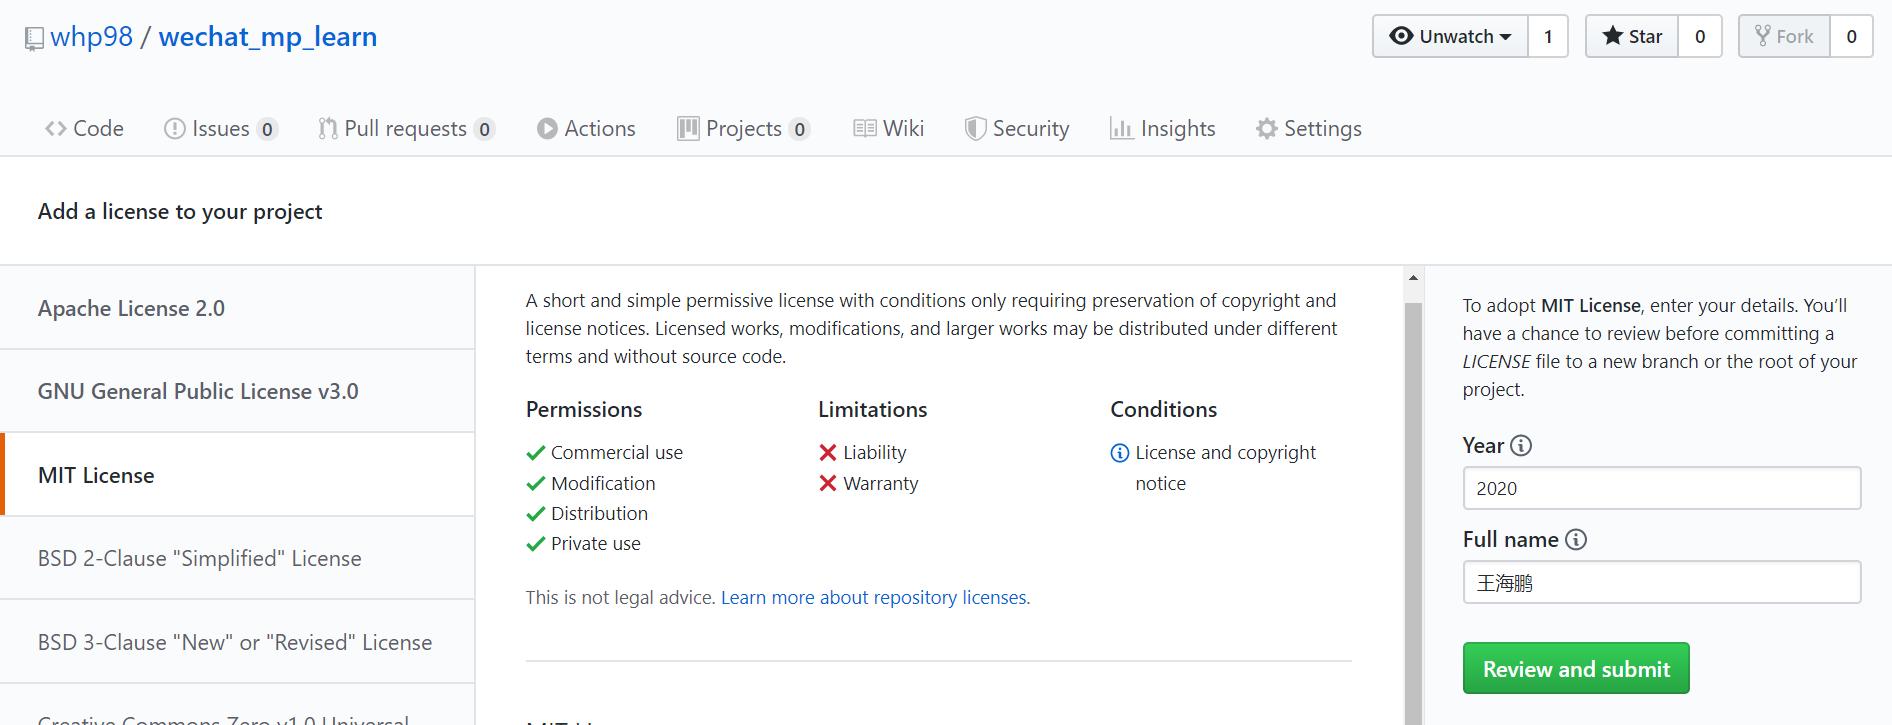1892x725 pixels.
Task: Select GNU General Public License v3.0
Action: 237,391
